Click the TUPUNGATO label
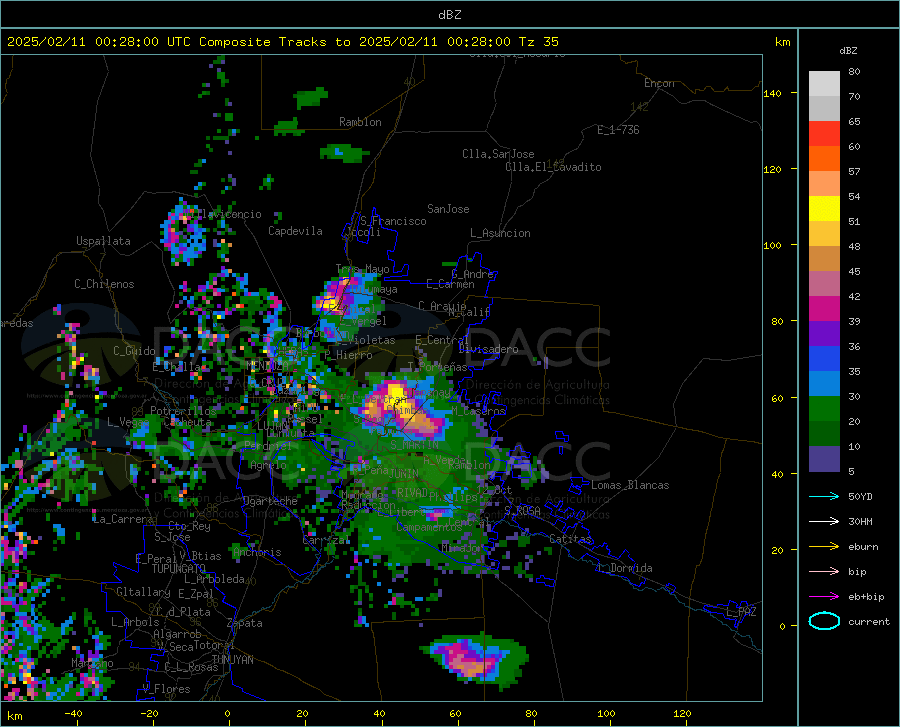900x727 pixels. click(x=179, y=569)
